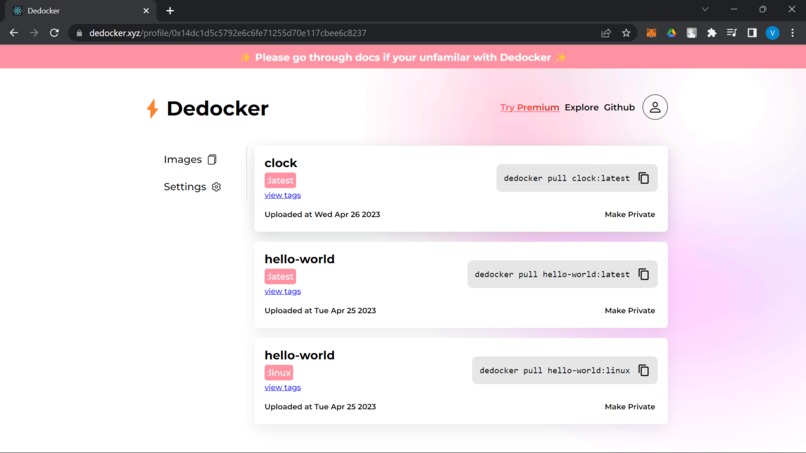Screen dimensions: 806x453
Task: Click the Dedocker site title
Action: pyautogui.click(x=217, y=108)
